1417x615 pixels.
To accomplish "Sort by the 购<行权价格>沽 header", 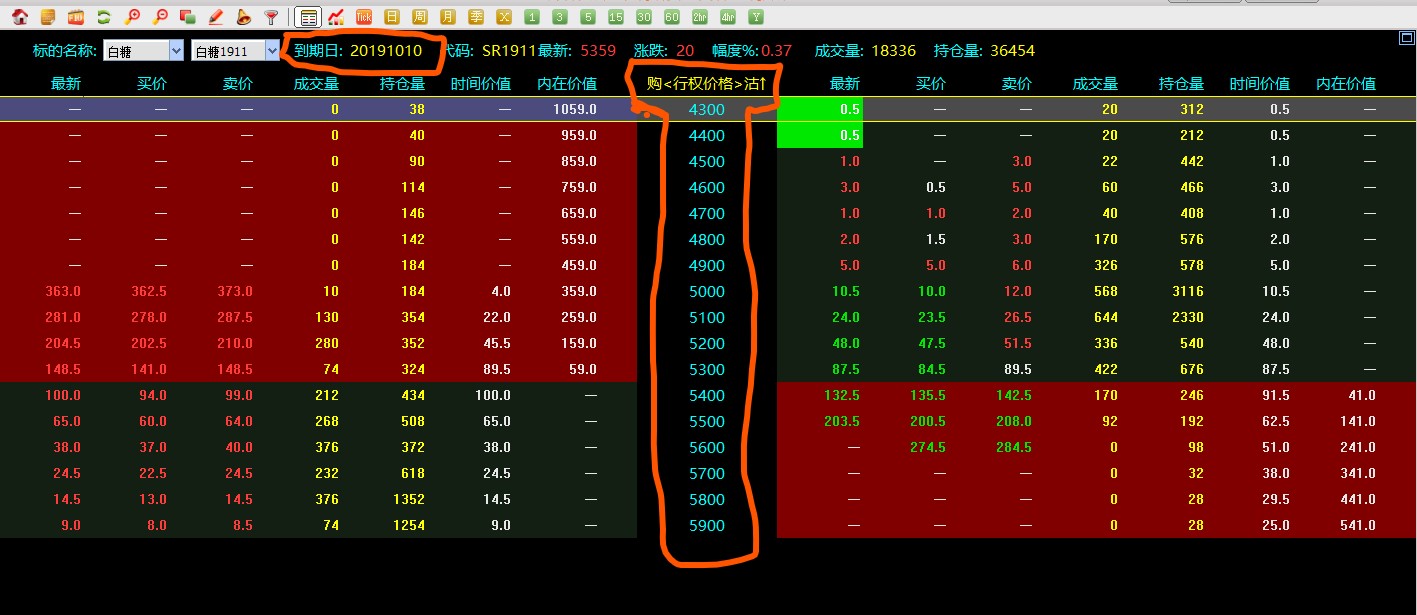I will click(x=706, y=84).
